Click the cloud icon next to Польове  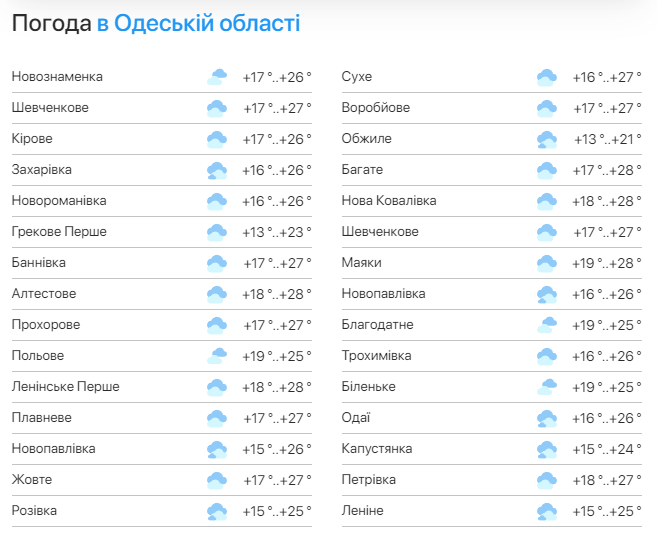point(217,356)
